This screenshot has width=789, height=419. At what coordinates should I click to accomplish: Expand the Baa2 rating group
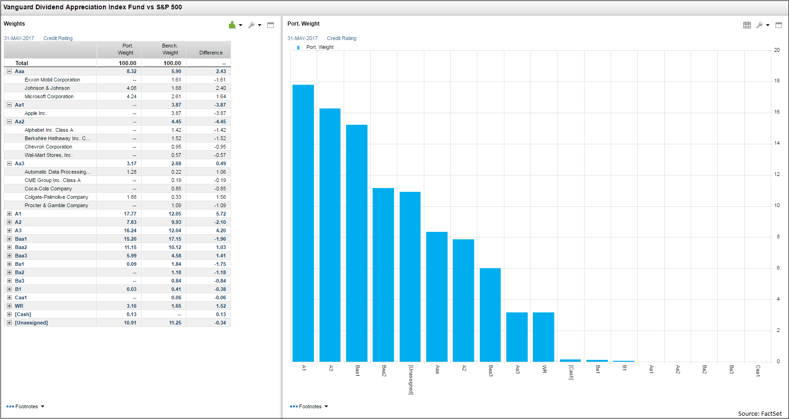click(9, 247)
